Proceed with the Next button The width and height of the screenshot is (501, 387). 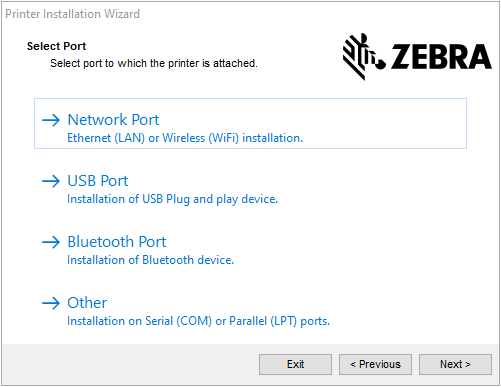coord(455,364)
